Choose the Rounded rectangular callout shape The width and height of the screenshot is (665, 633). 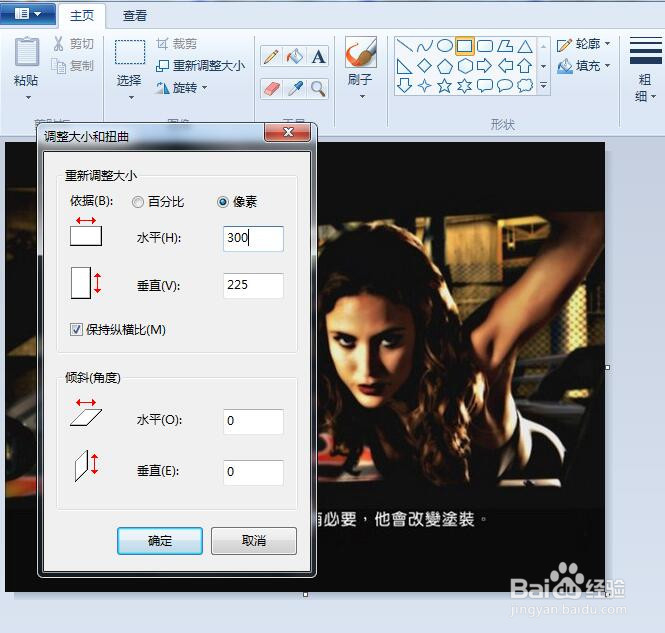(x=485, y=86)
